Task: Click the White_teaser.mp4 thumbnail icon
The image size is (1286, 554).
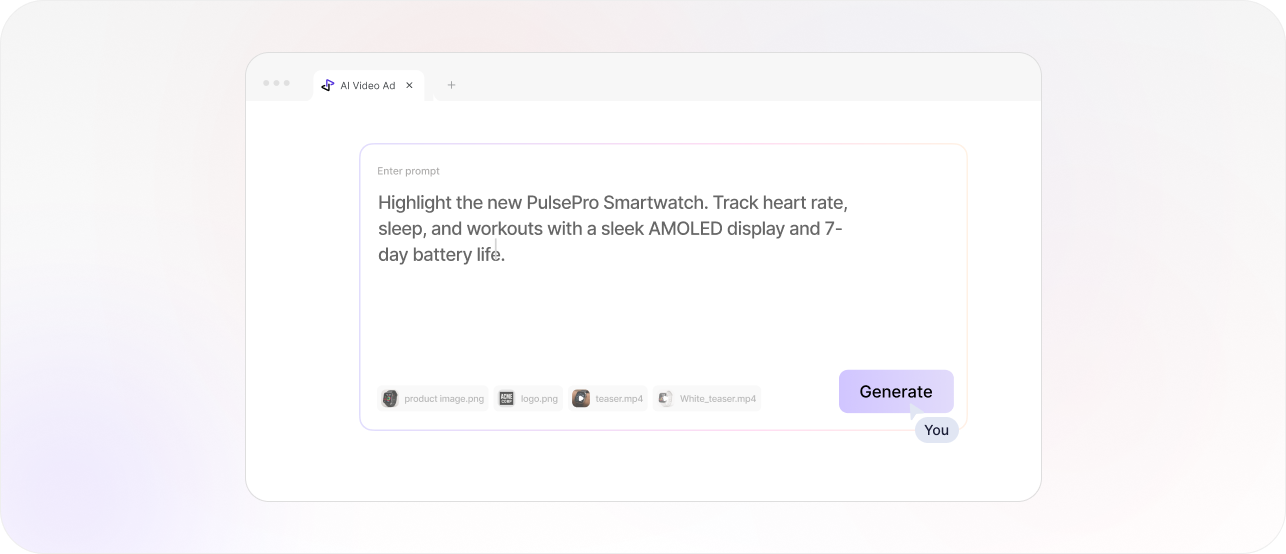Action: point(665,398)
